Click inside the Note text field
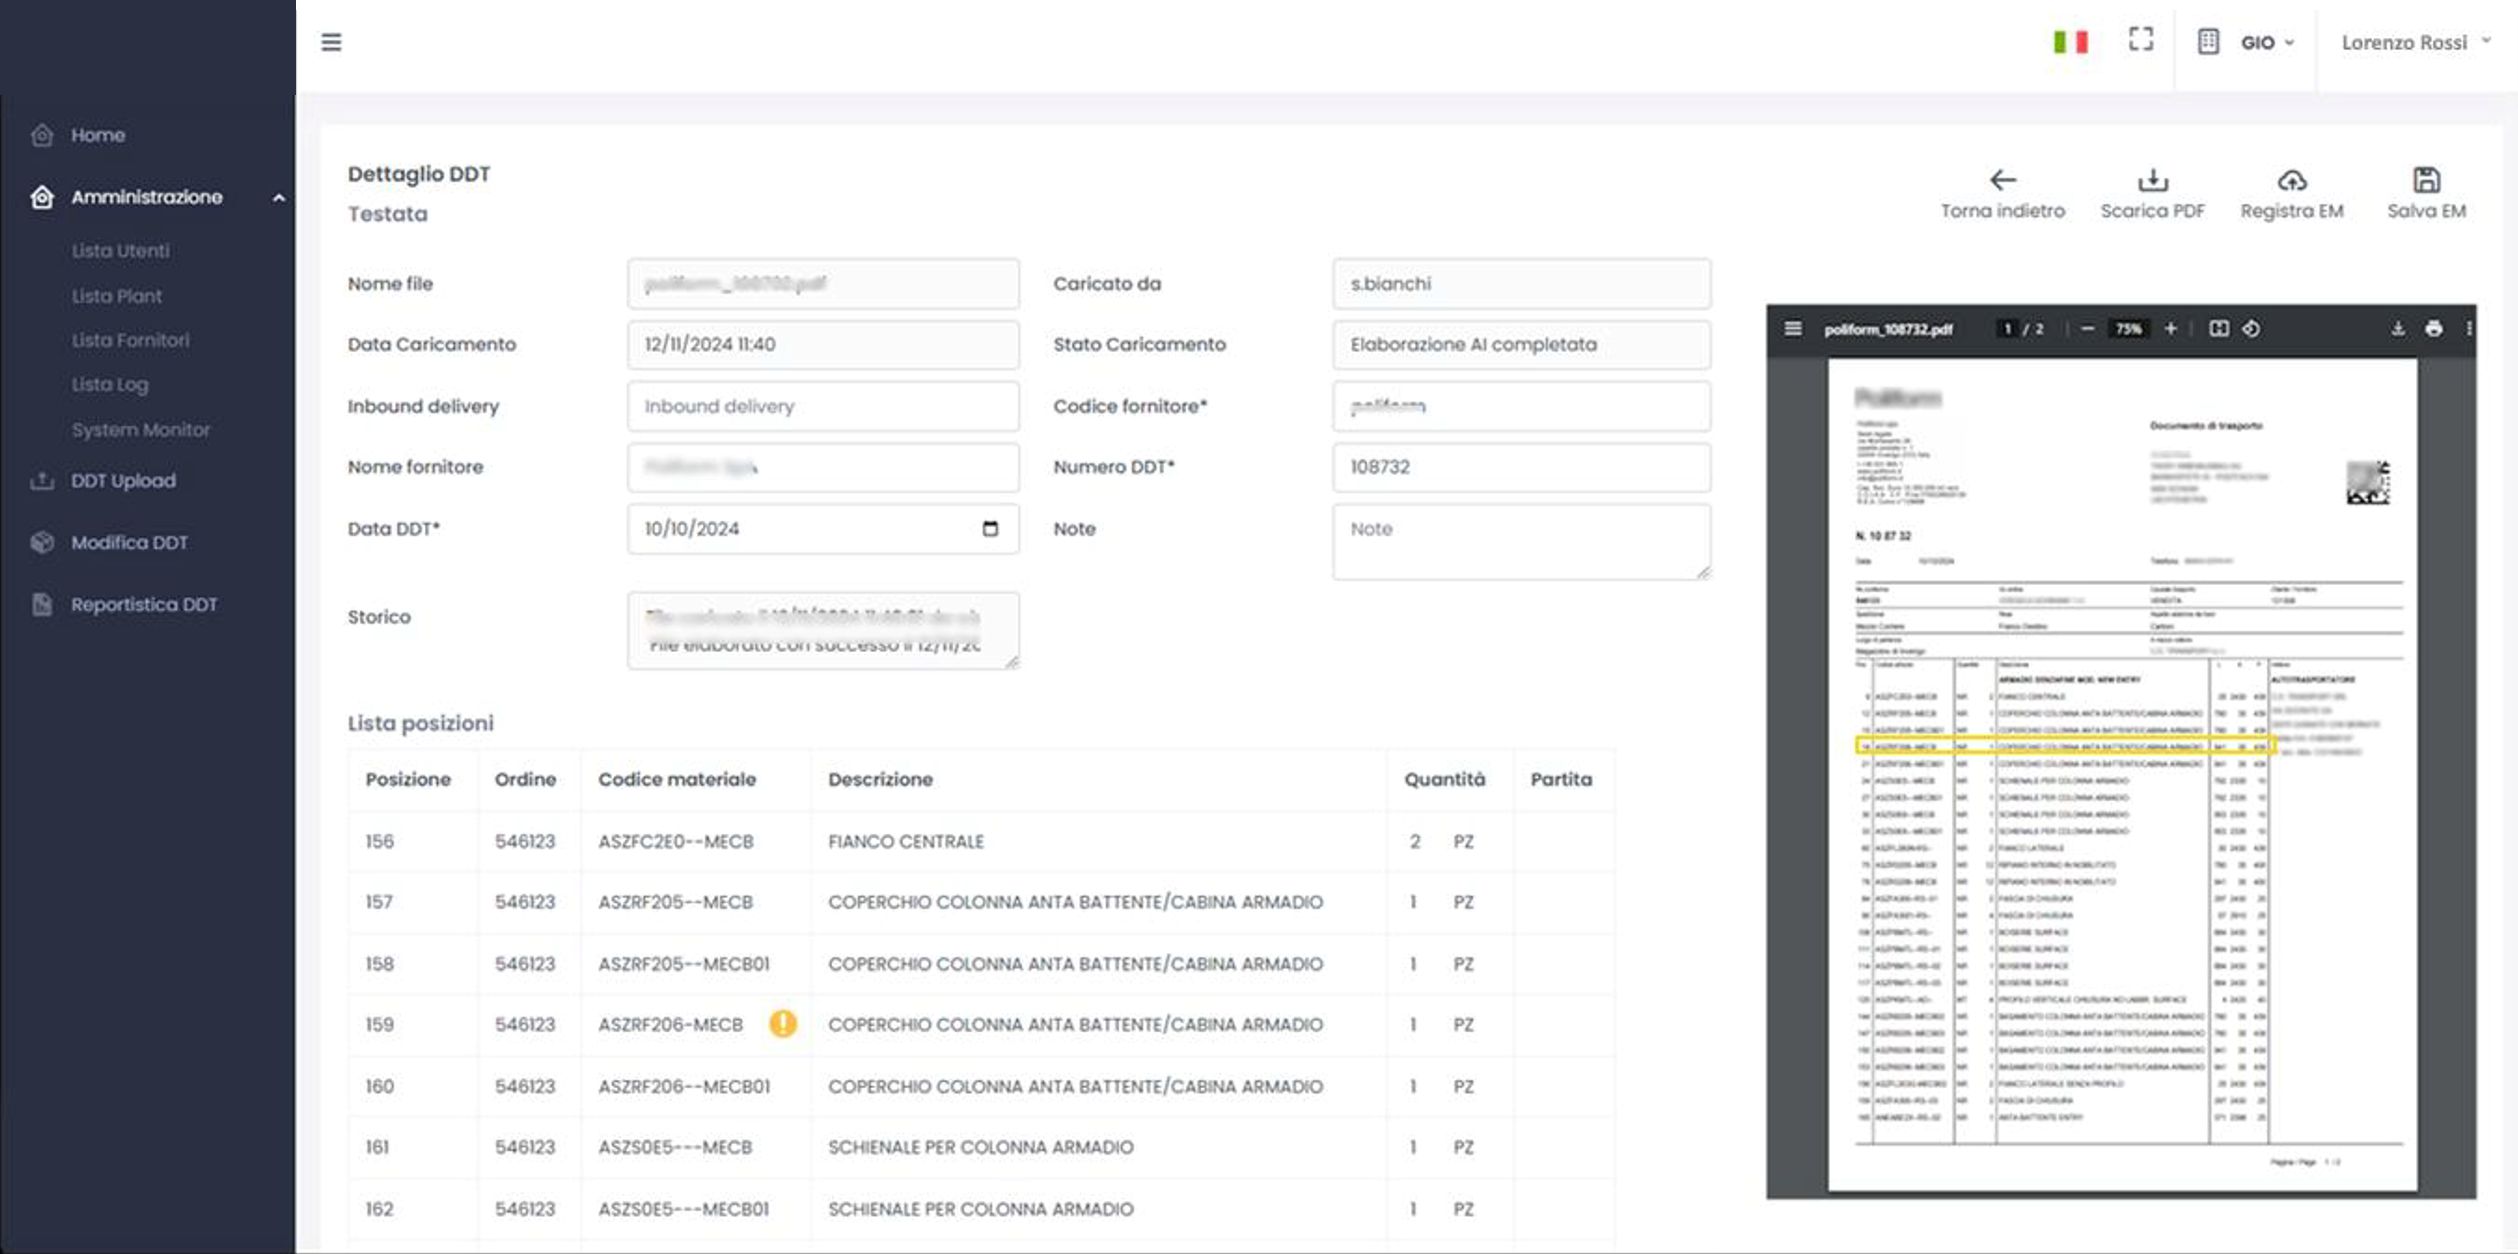The width and height of the screenshot is (2518, 1254). pyautogui.click(x=1520, y=540)
